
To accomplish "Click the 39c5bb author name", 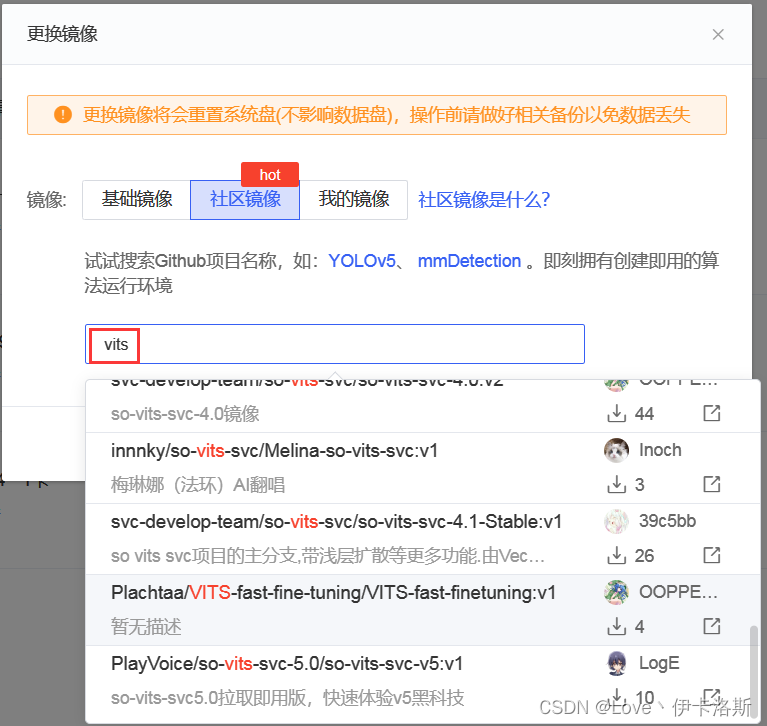I will [x=667, y=521].
